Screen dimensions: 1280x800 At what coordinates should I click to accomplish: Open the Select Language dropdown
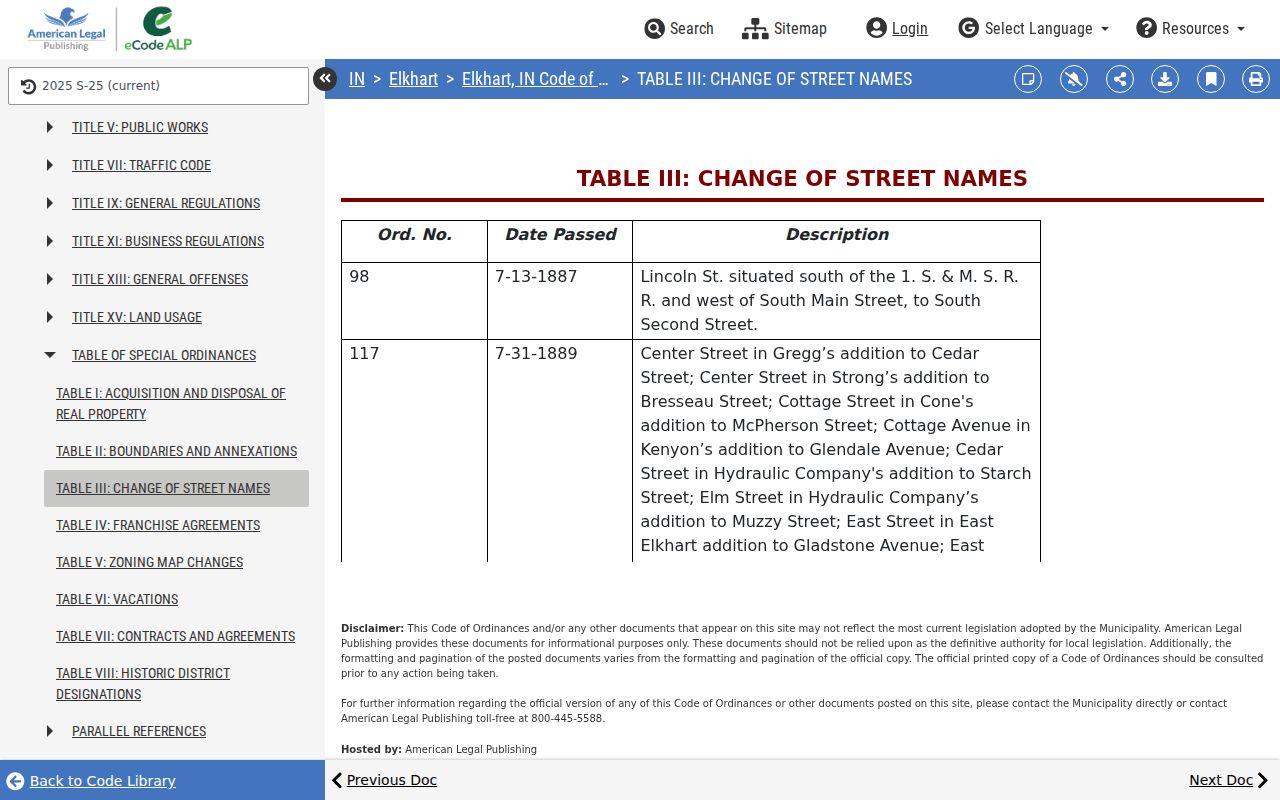tap(1034, 28)
